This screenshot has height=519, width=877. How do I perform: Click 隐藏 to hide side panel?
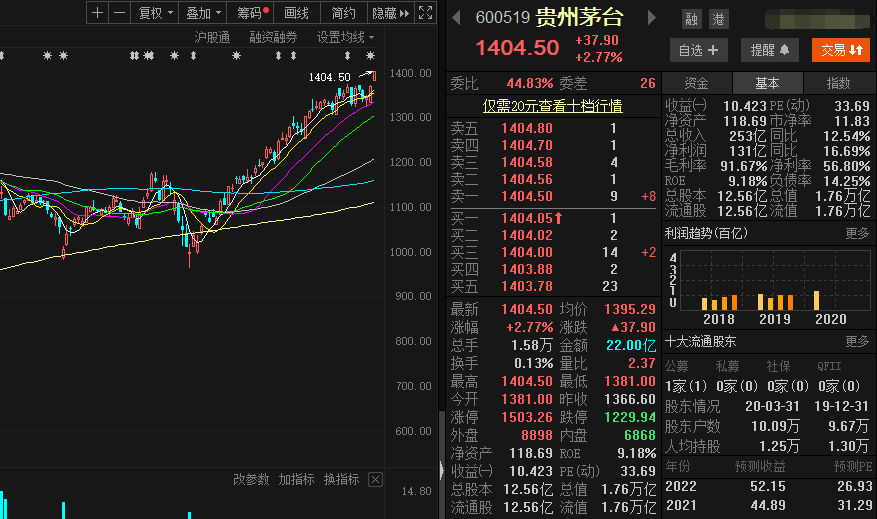tap(390, 13)
